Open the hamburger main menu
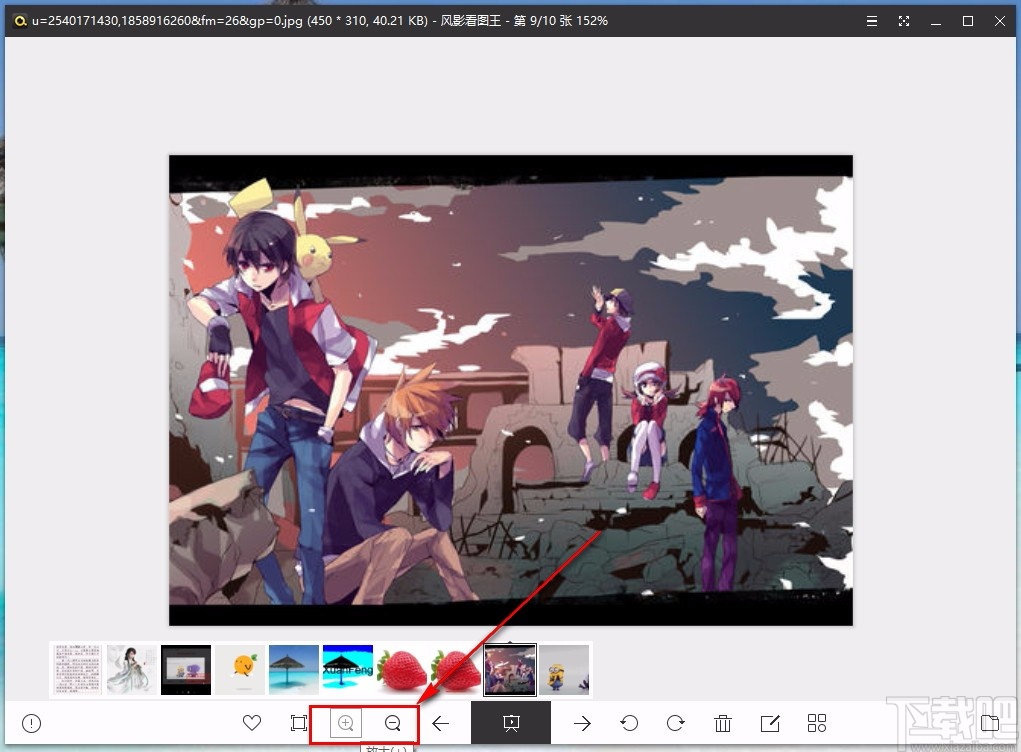This screenshot has height=752, width=1021. [x=872, y=21]
